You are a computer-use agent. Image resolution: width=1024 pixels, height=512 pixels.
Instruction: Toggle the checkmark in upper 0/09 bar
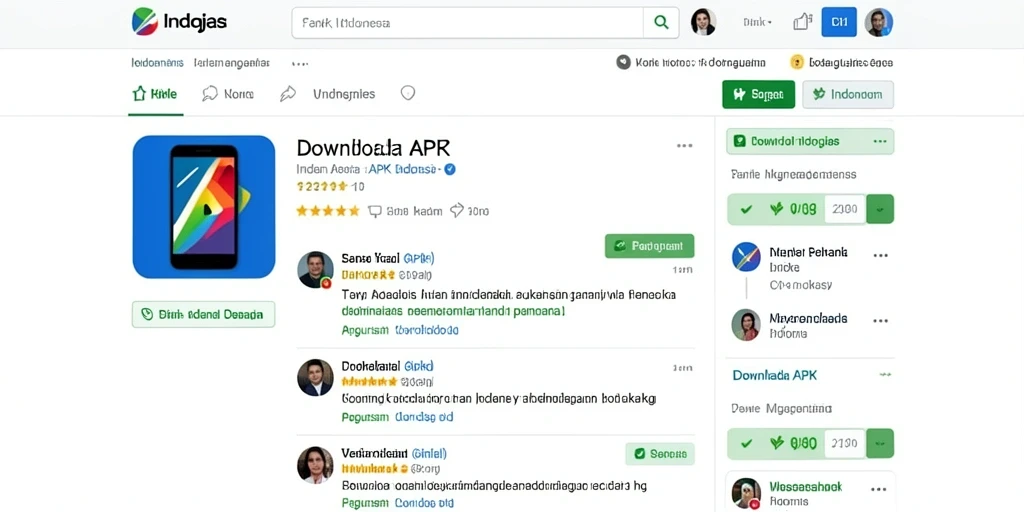(746, 209)
